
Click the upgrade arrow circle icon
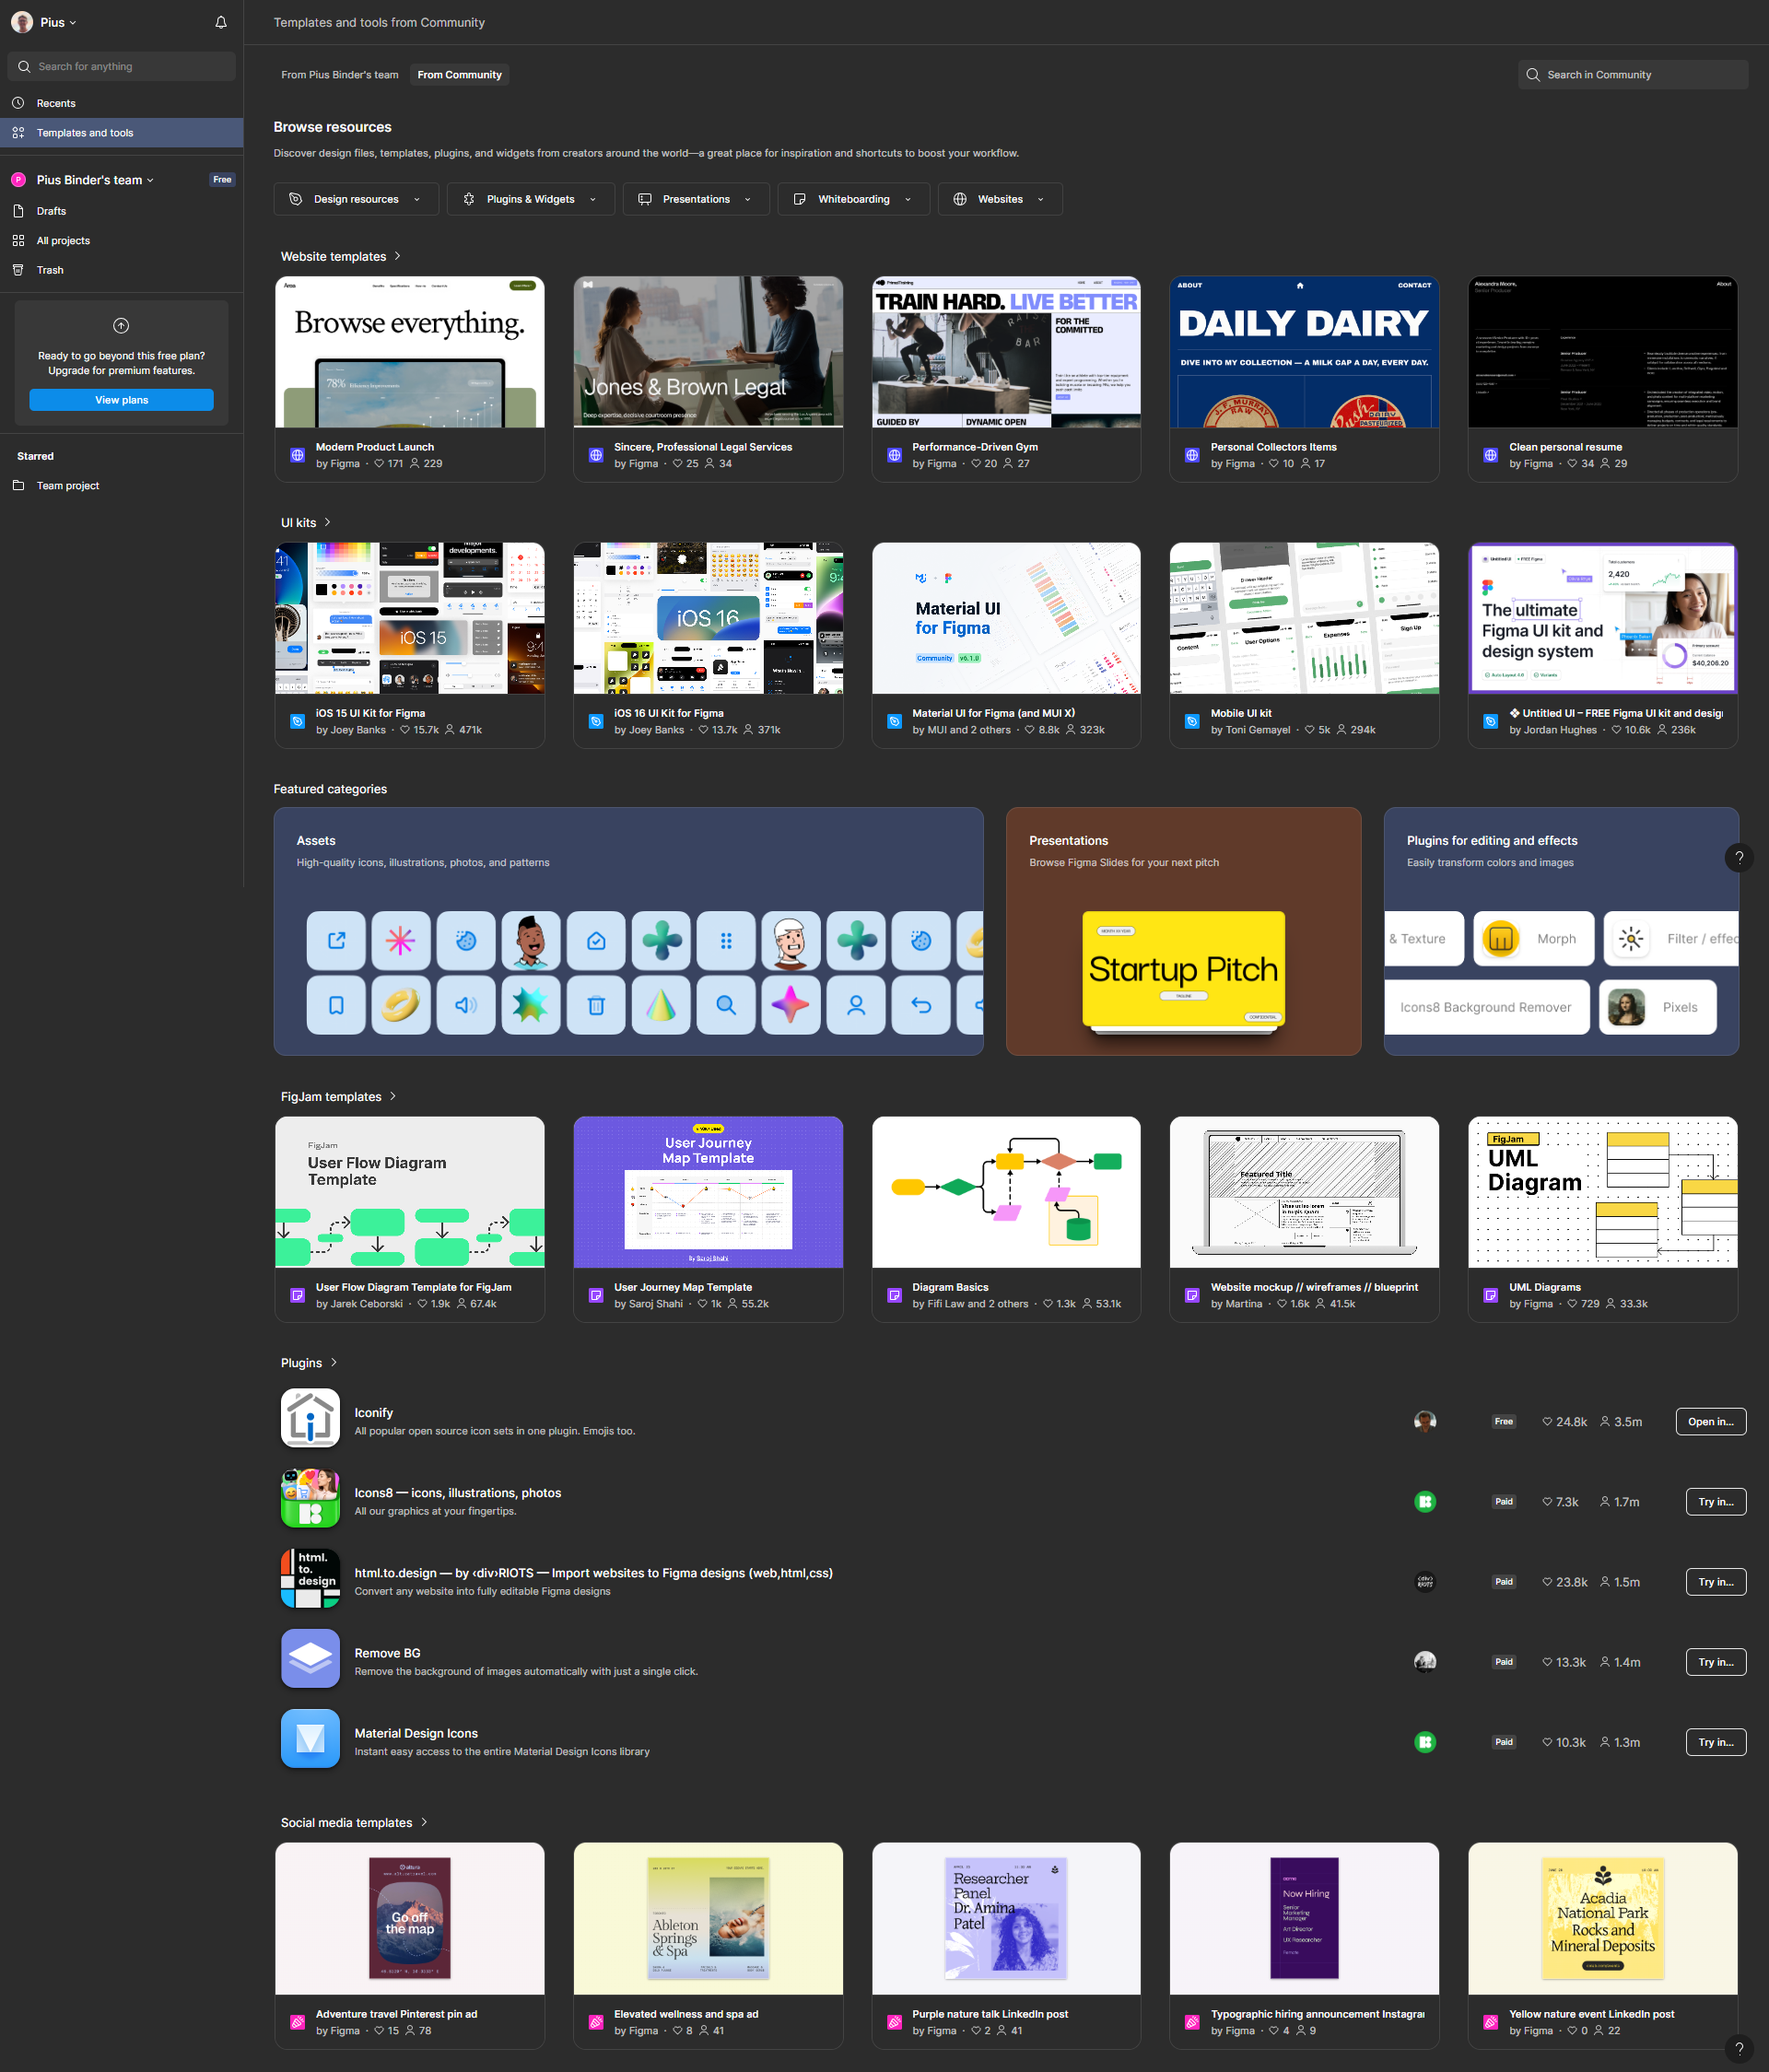point(121,326)
